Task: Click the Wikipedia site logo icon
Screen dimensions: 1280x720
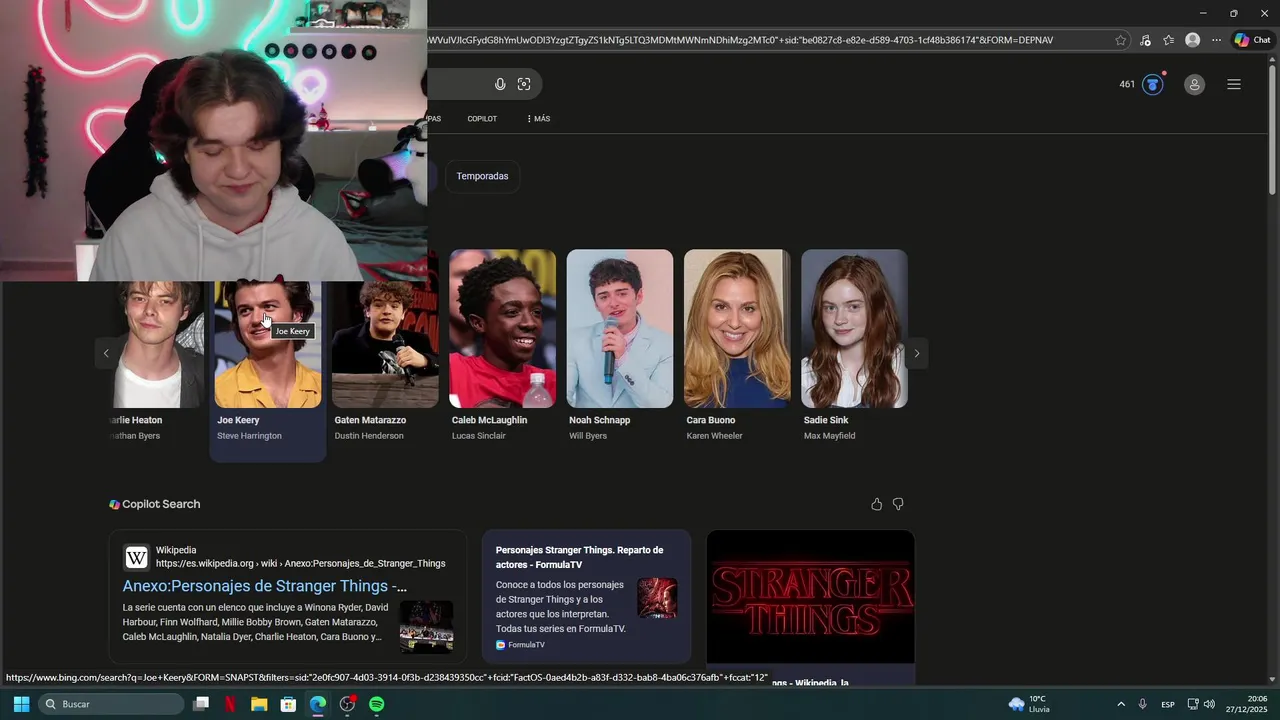Action: (x=136, y=557)
